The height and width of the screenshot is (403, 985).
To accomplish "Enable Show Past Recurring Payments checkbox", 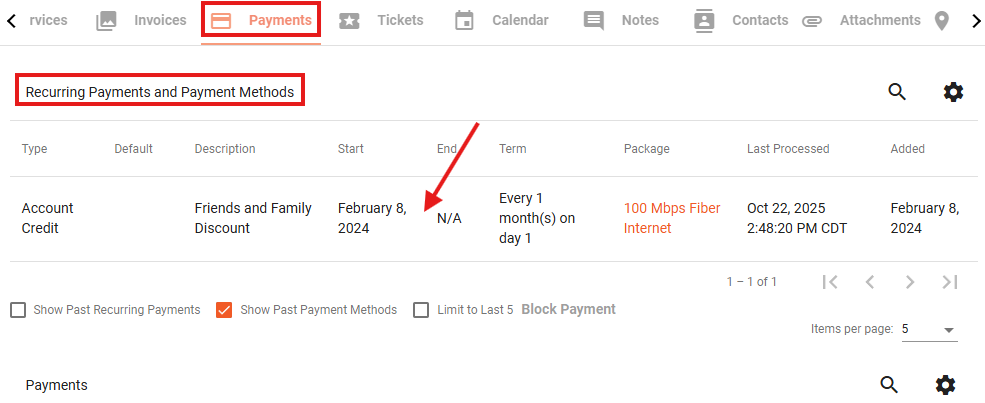I will (x=18, y=310).
